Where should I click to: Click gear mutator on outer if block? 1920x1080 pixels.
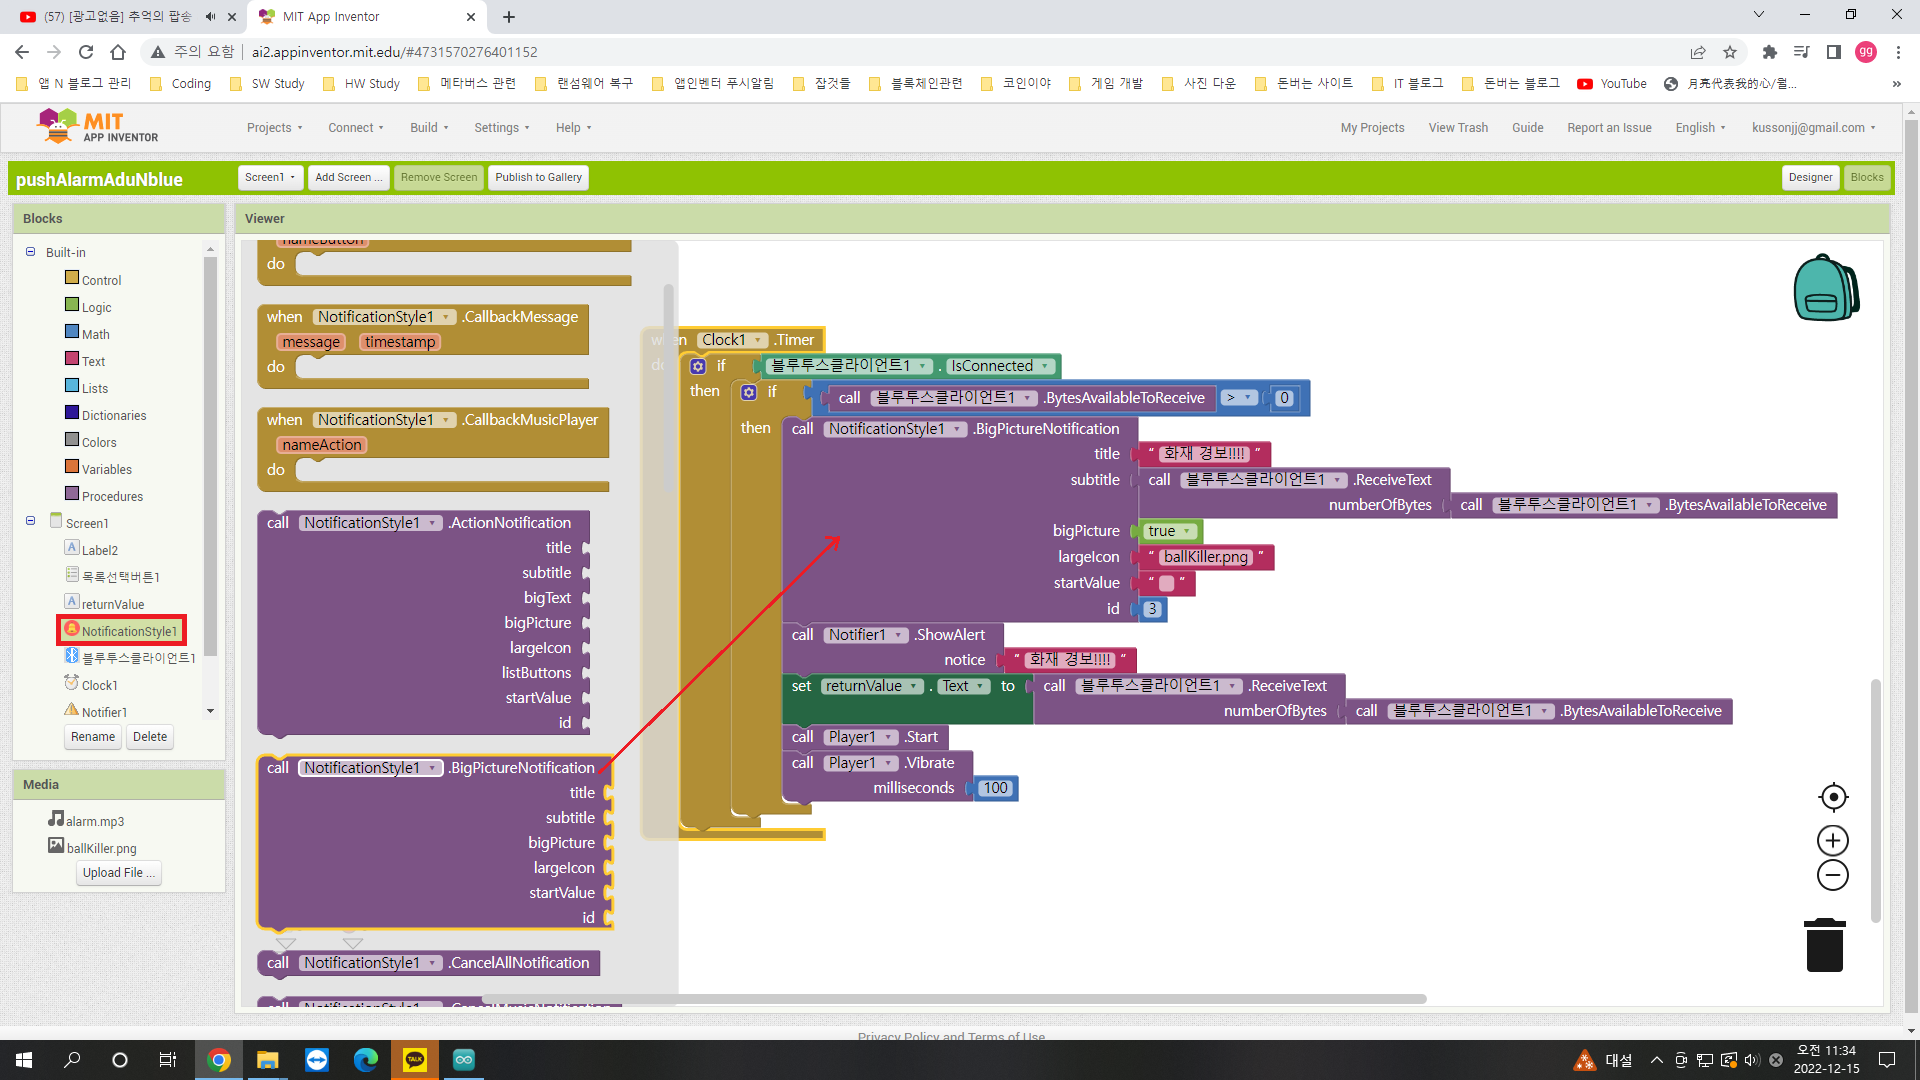click(x=698, y=366)
